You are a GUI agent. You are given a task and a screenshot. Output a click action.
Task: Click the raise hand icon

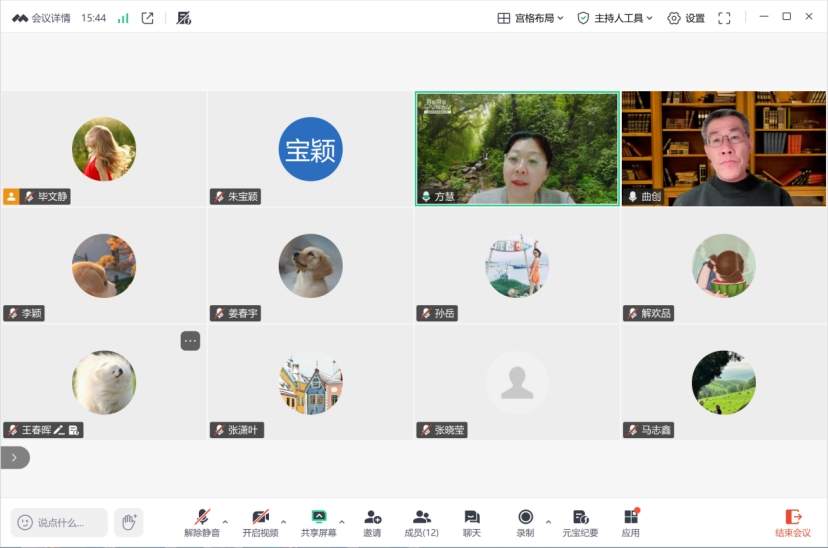pos(128,522)
